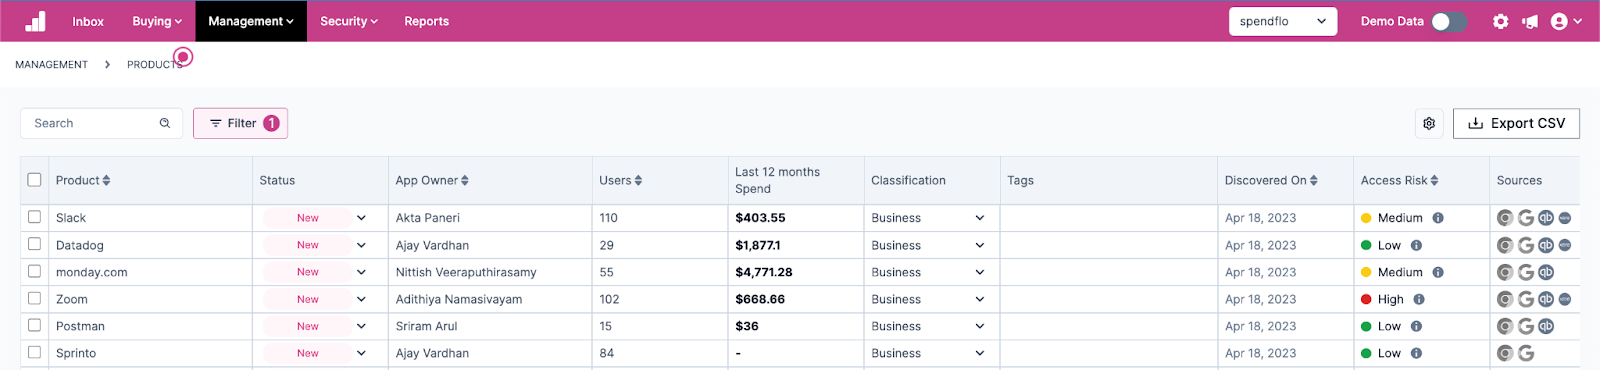Image resolution: width=1600 pixels, height=370 pixels.
Task: Click Google source icon in Datadog row
Action: click(x=1526, y=245)
